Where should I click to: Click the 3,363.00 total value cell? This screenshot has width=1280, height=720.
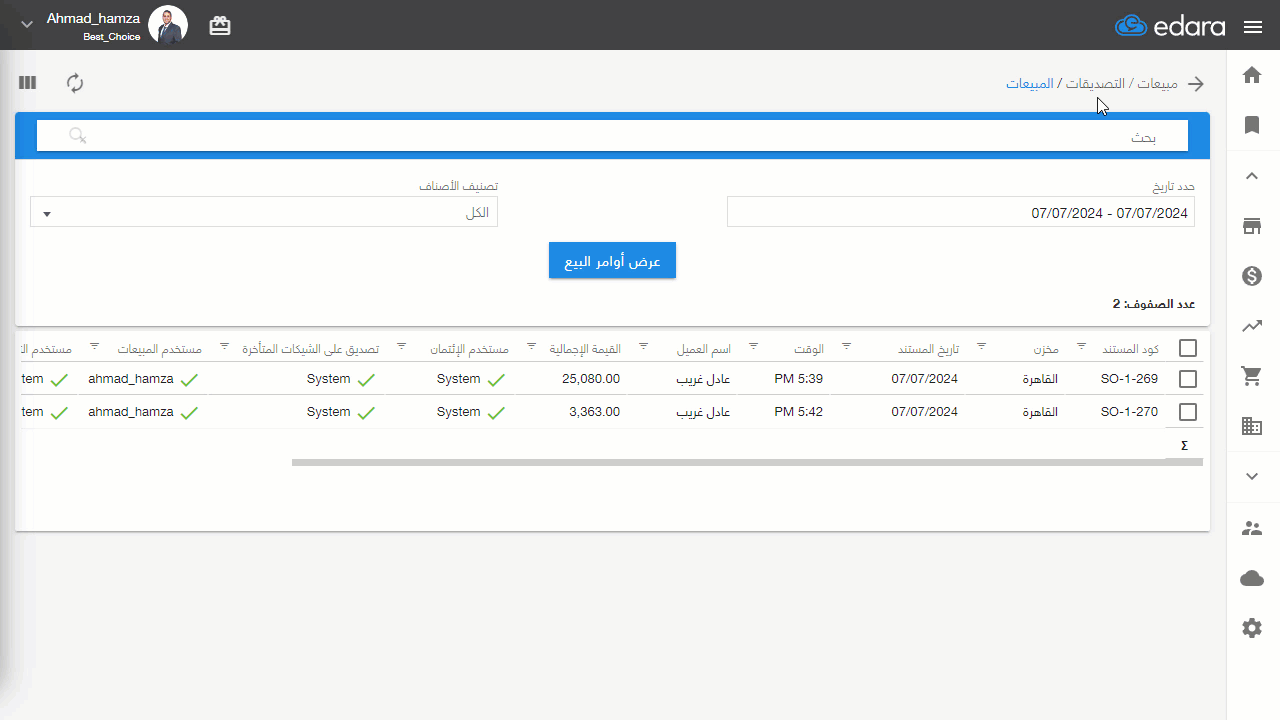click(595, 412)
